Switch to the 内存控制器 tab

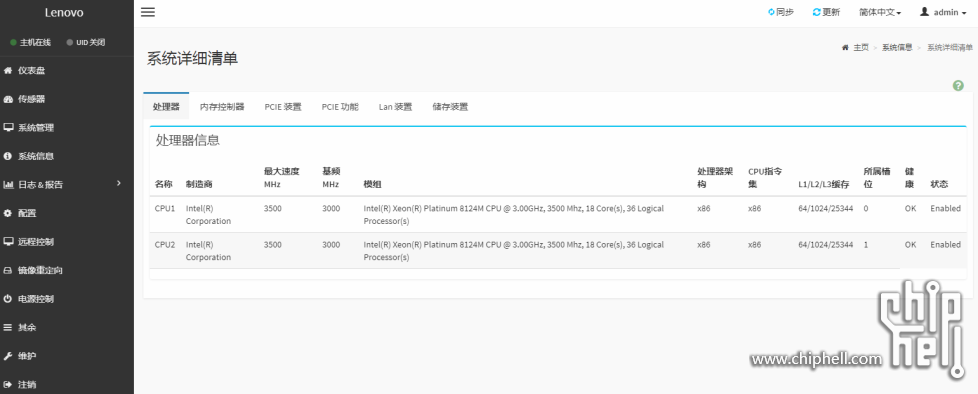tap(221, 107)
